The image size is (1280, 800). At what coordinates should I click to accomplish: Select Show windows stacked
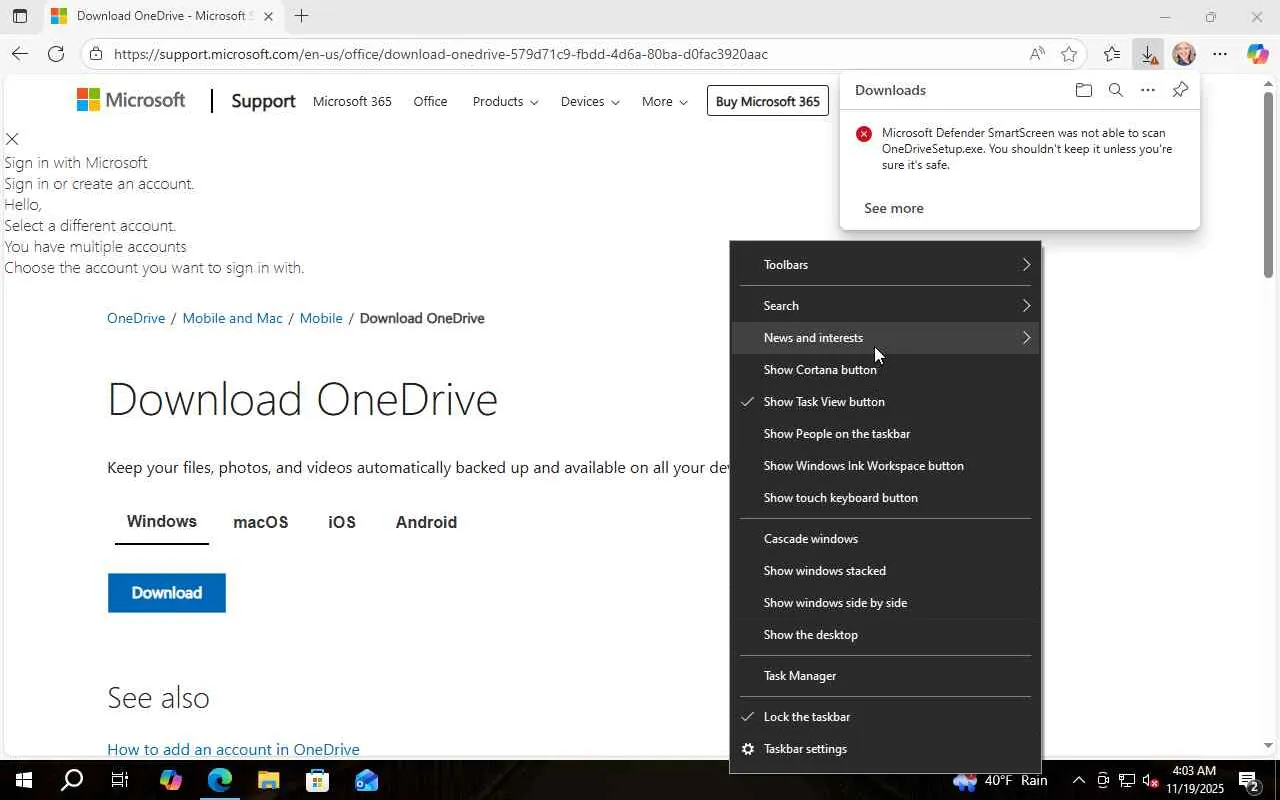point(886,571)
